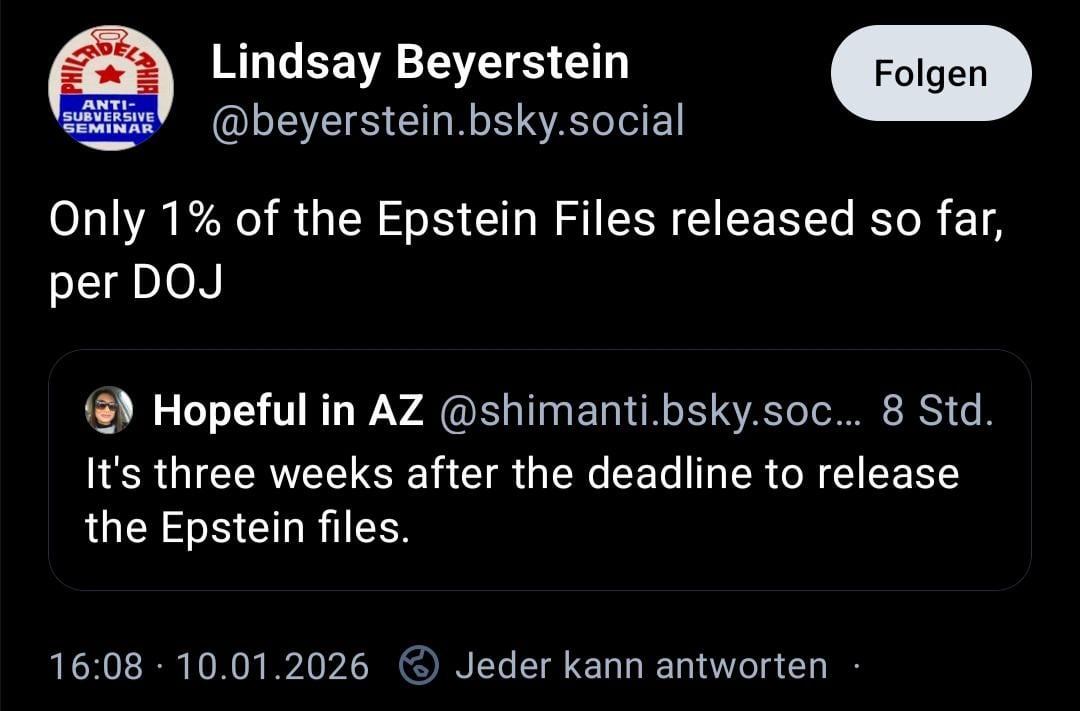Open the Lindsay Beyerstein display name
Screen dimensions: 1080x711
420,65
